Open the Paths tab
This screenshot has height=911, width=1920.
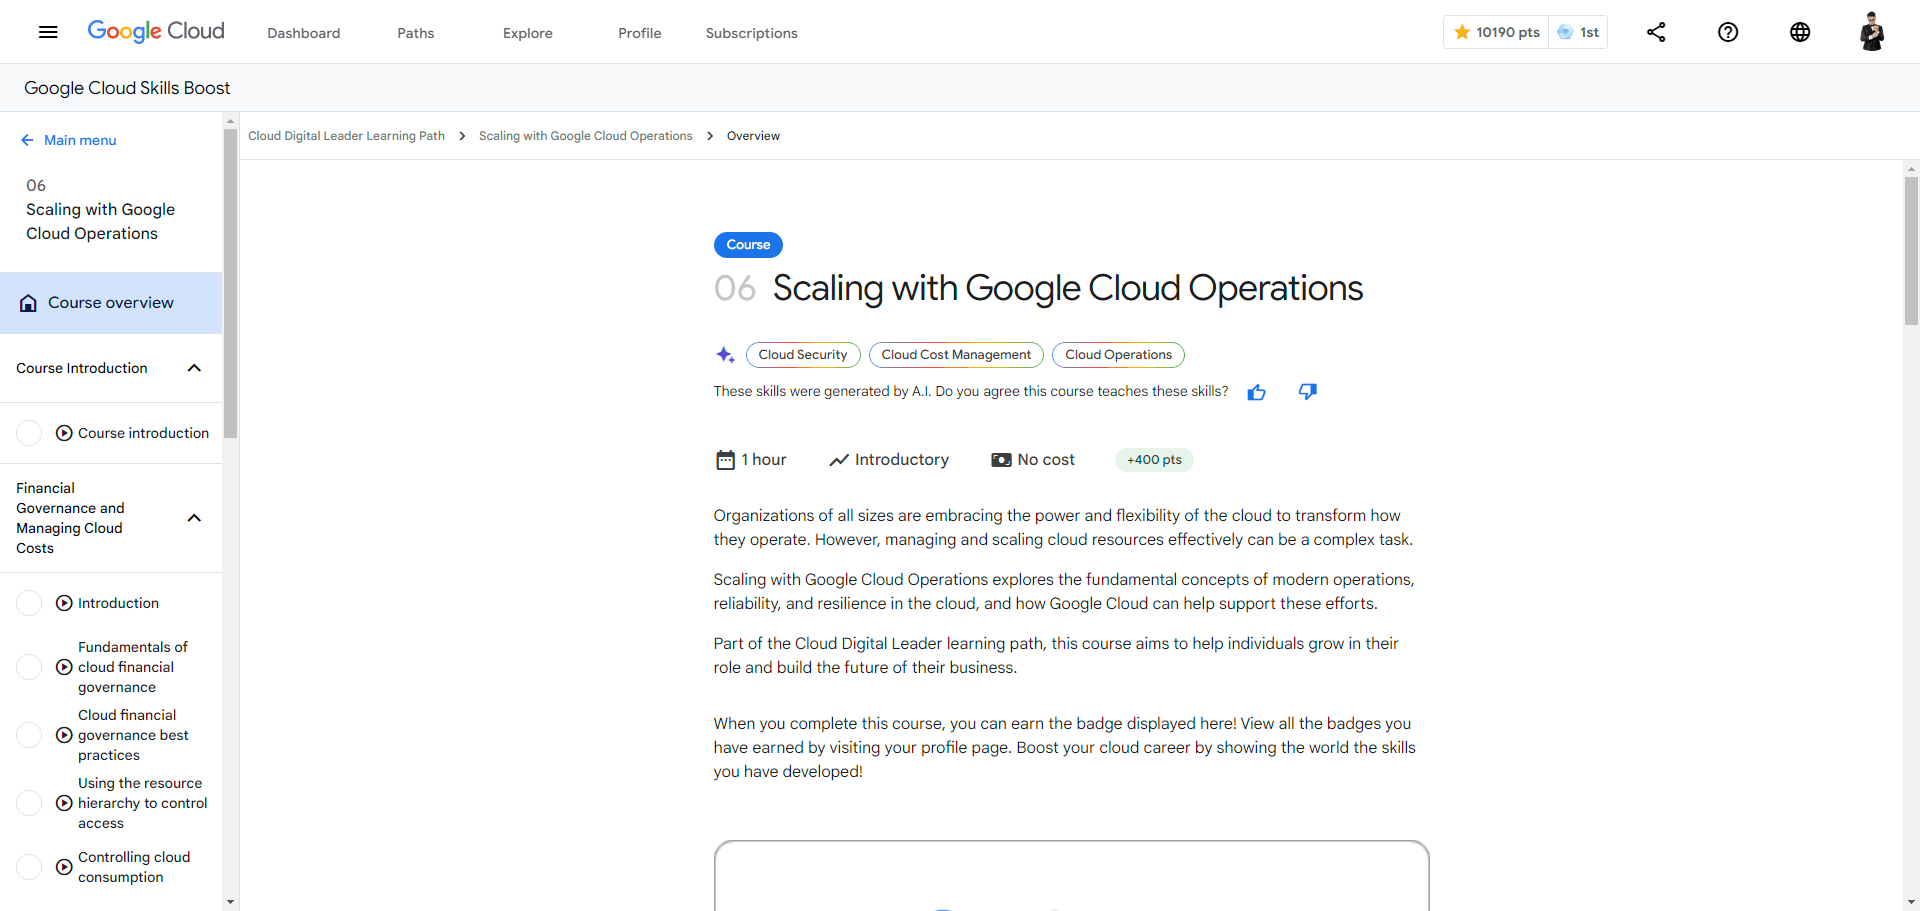point(416,33)
